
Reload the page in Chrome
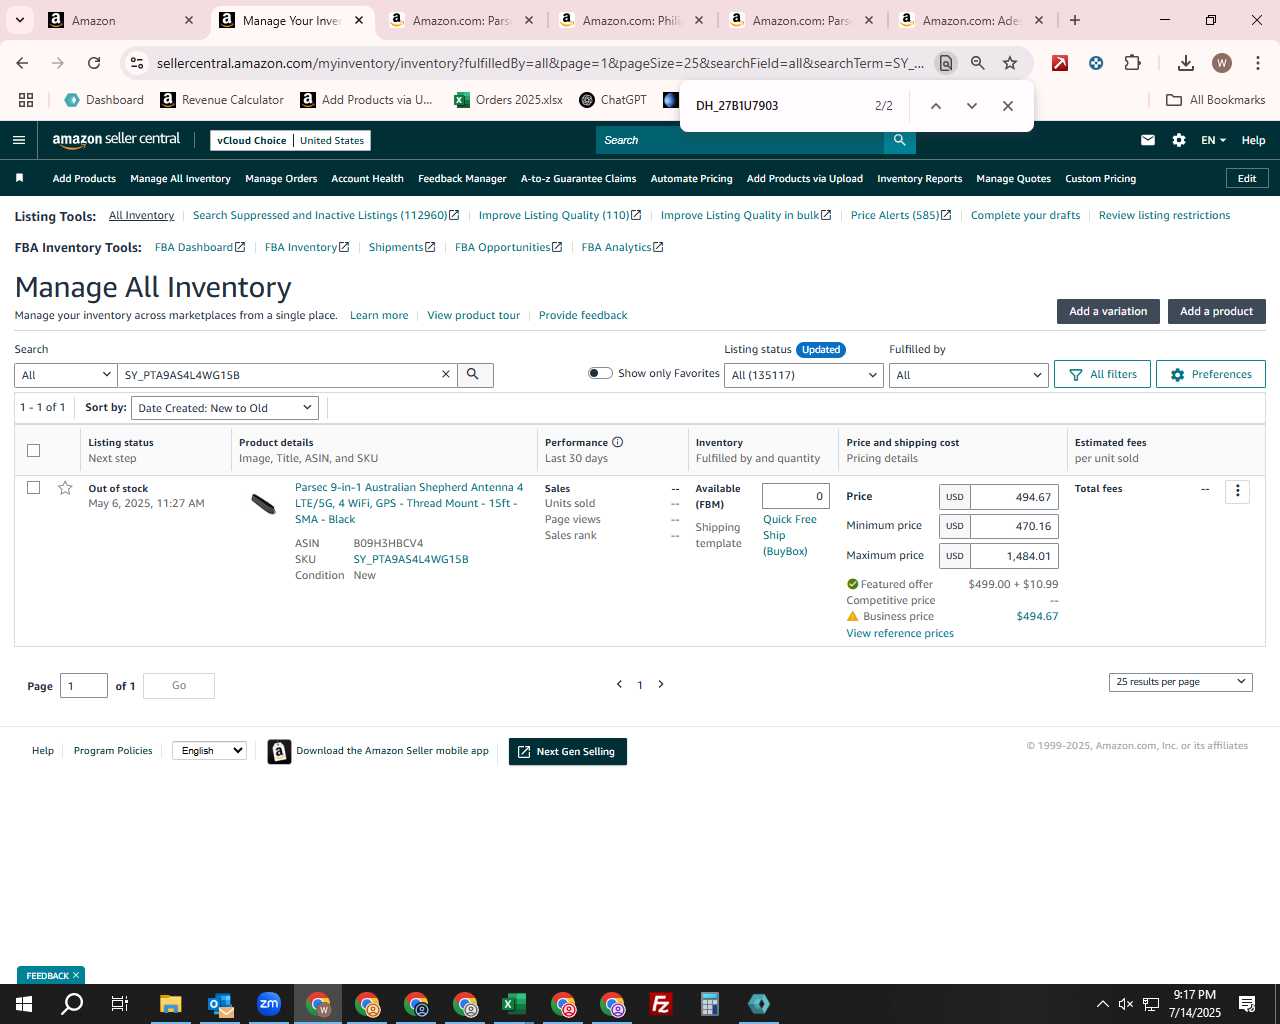94,63
